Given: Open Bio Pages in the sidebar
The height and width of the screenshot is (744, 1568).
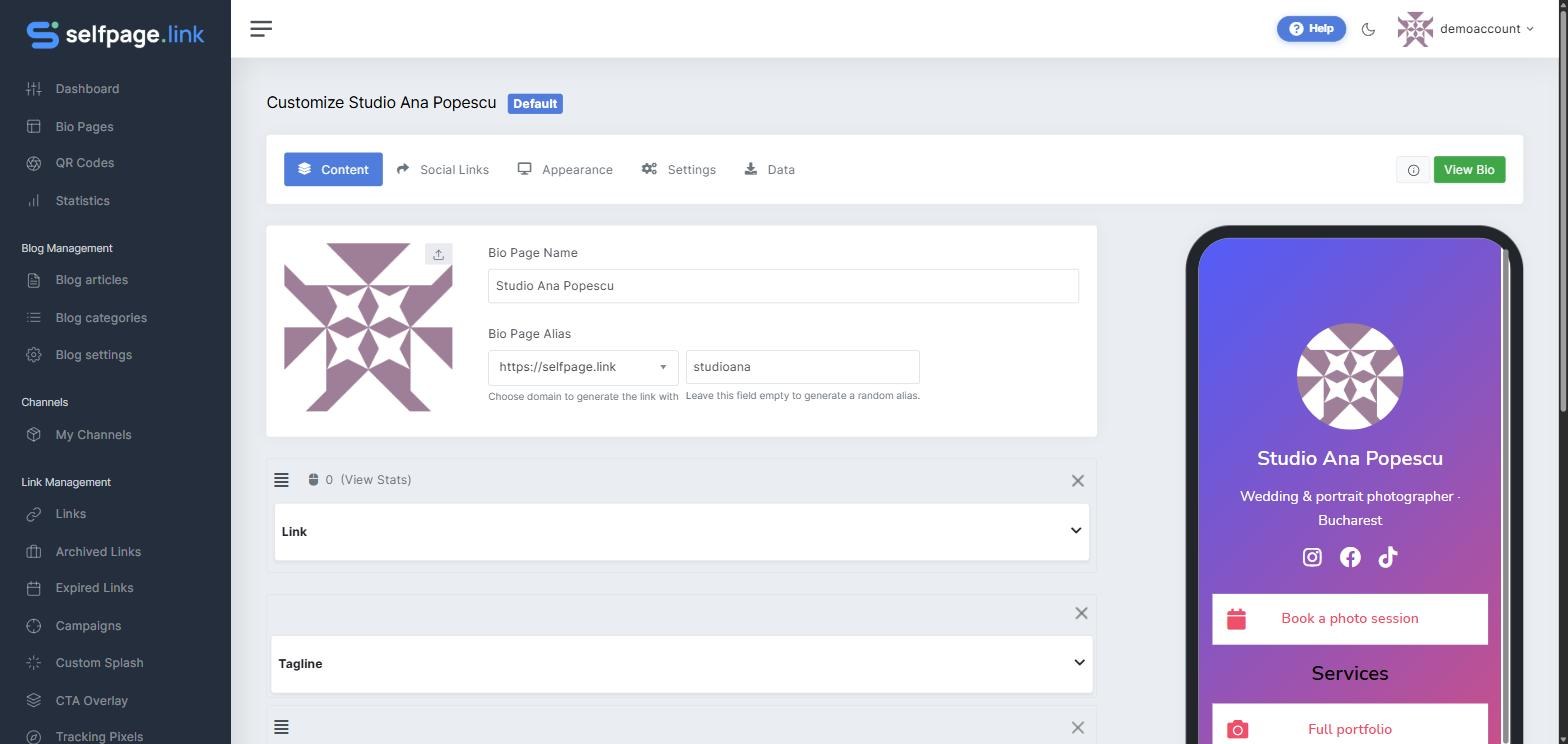Looking at the screenshot, I should pyautogui.click(x=84, y=127).
